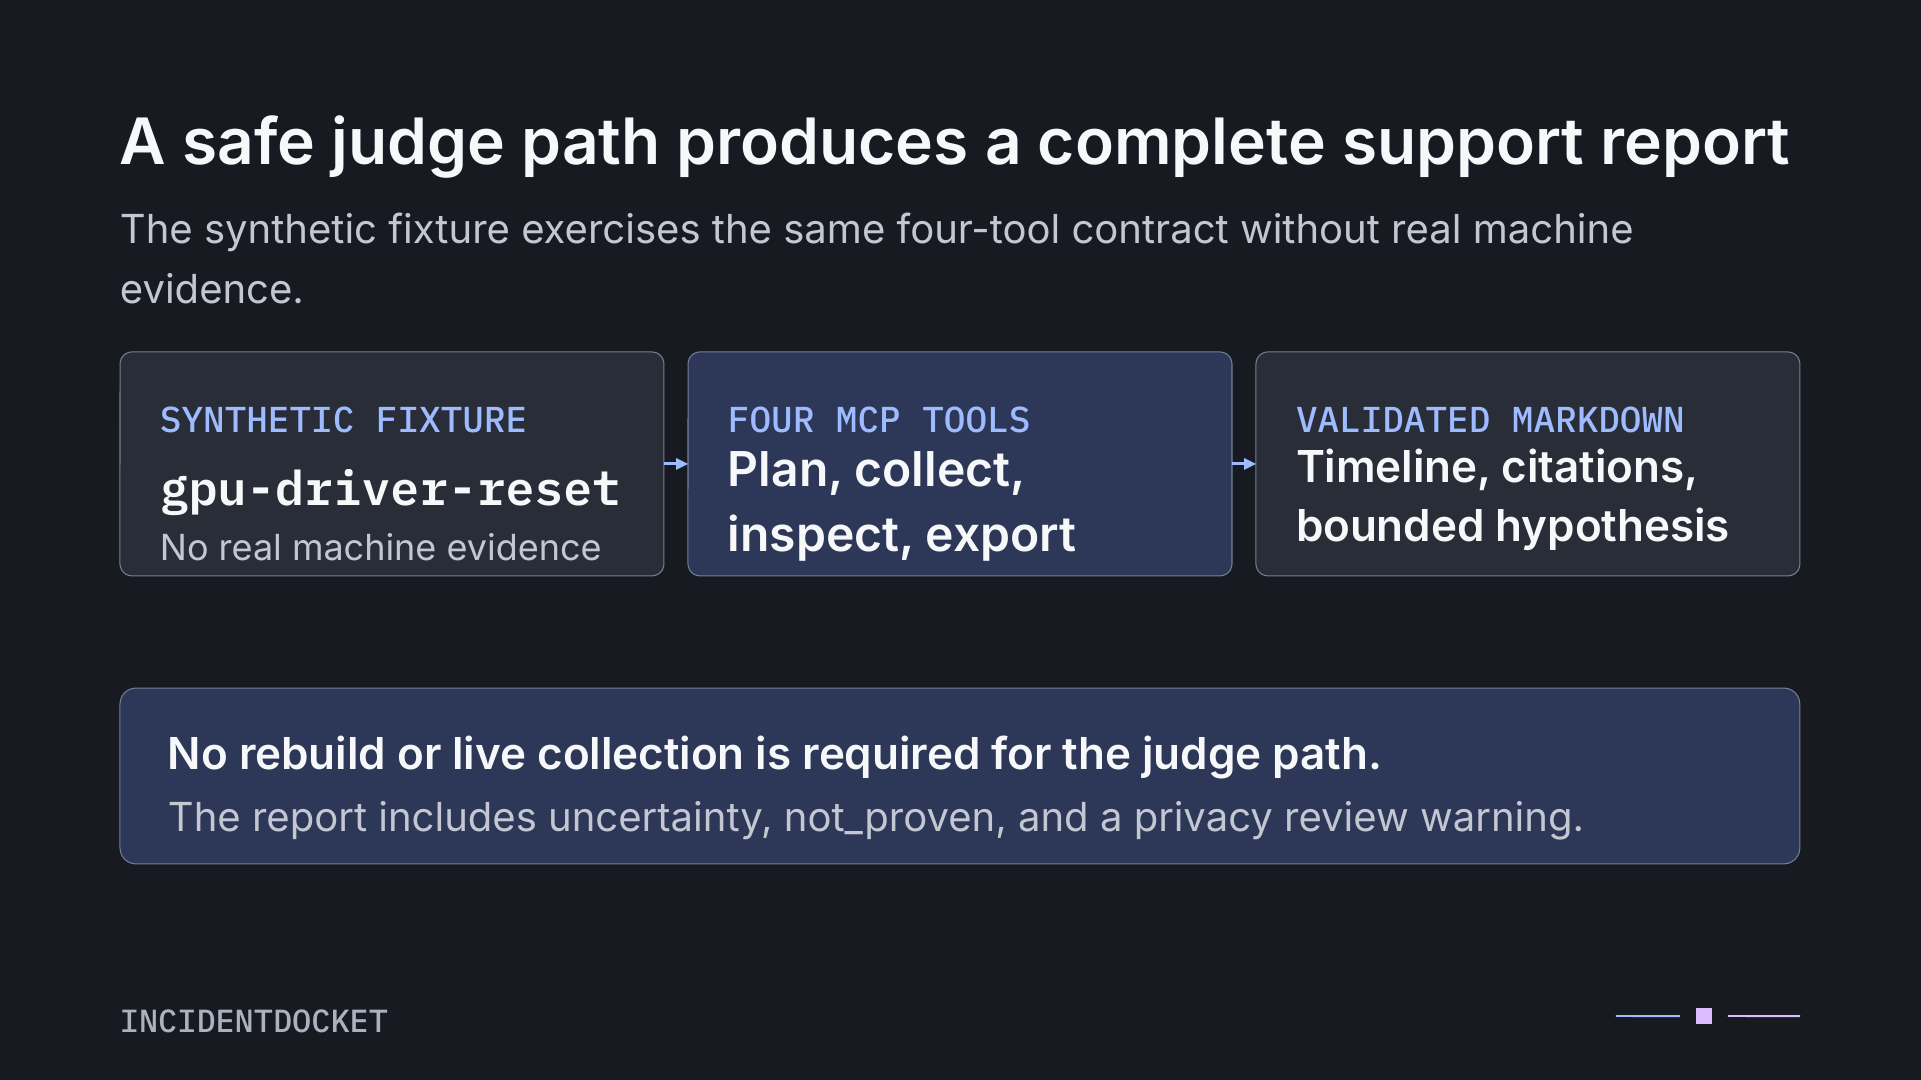This screenshot has height=1080, width=1921.
Task: Click the subtitle about synthetic fixture contract
Action: [876, 259]
